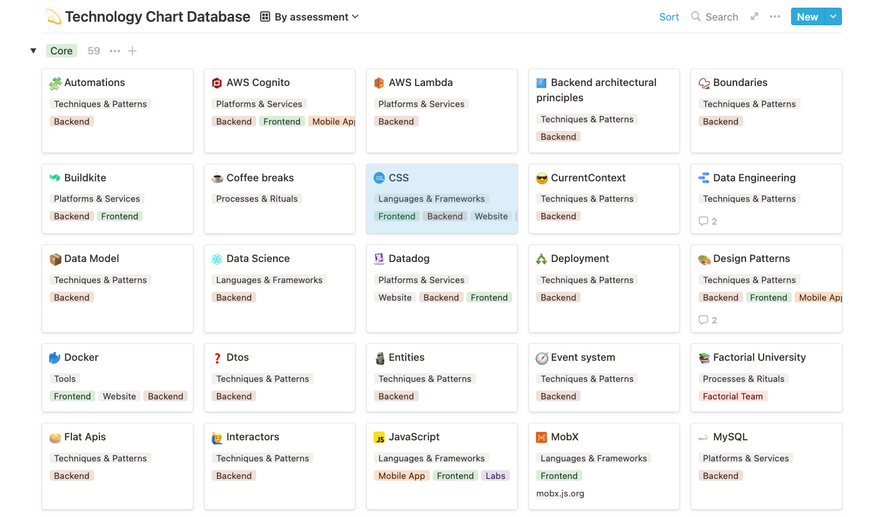
Task: Click Techniques & Patterns on Interactors card
Action: [262, 458]
